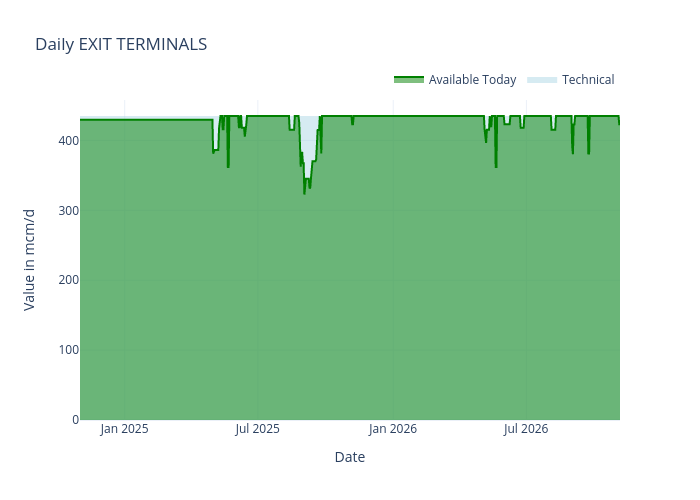This screenshot has width=700, height=500.
Task: Click the sharp dip before Jul 2025
Action: 228,165
